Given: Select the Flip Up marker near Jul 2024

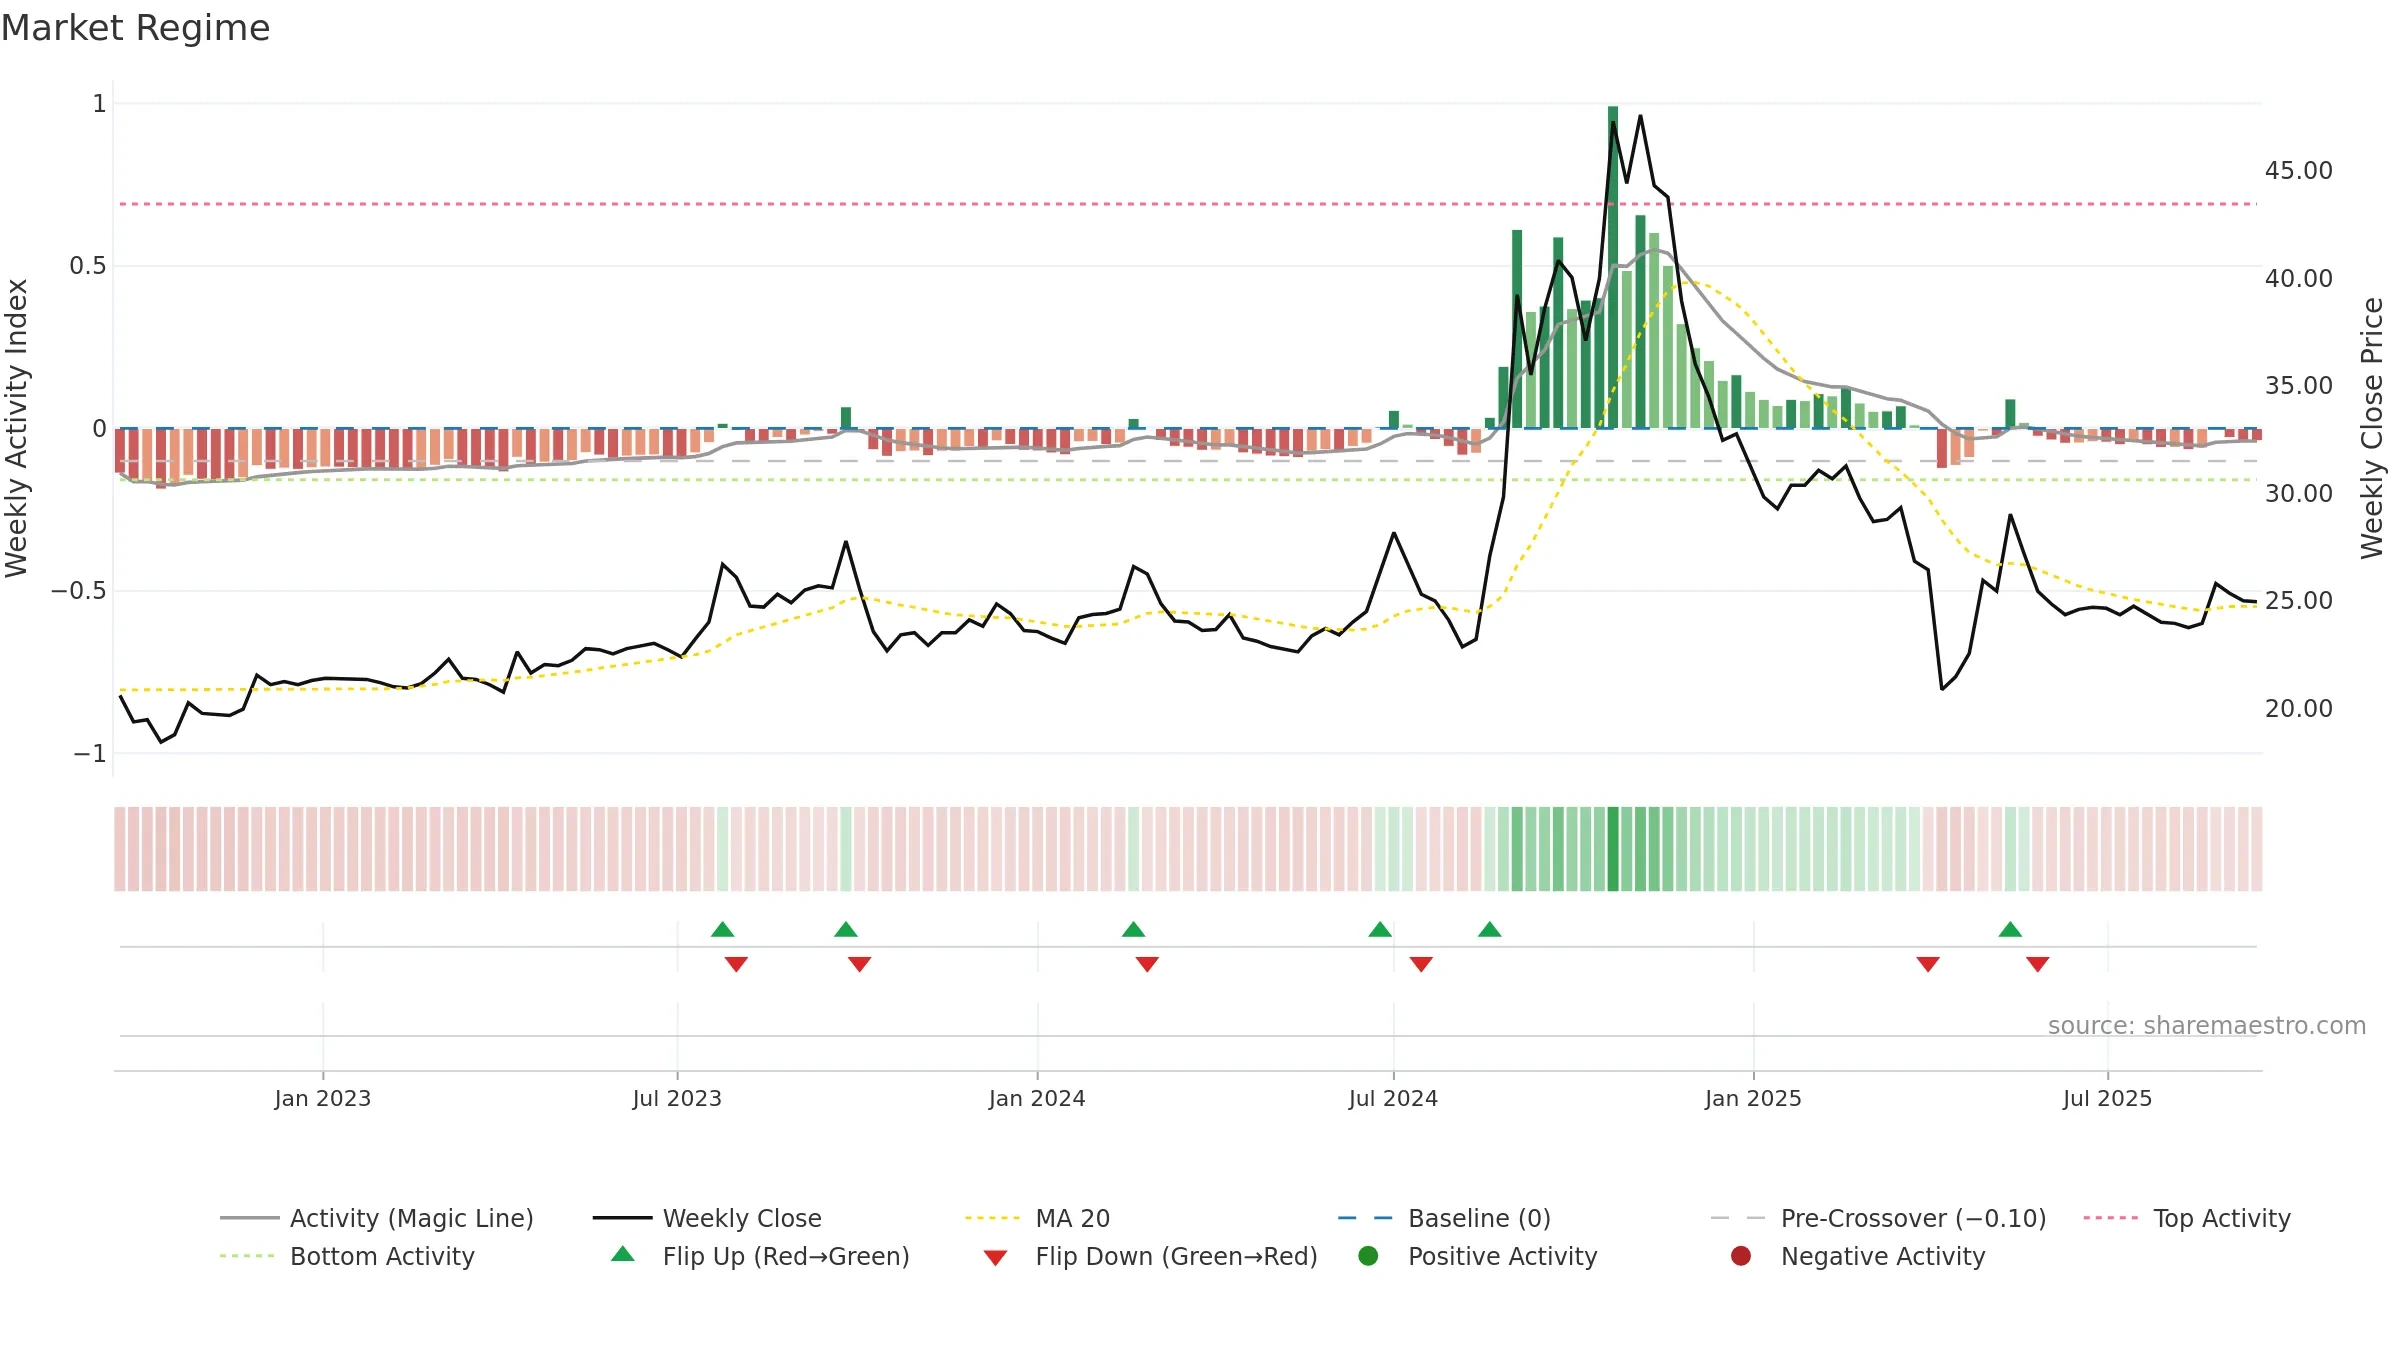Looking at the screenshot, I should [1380, 930].
